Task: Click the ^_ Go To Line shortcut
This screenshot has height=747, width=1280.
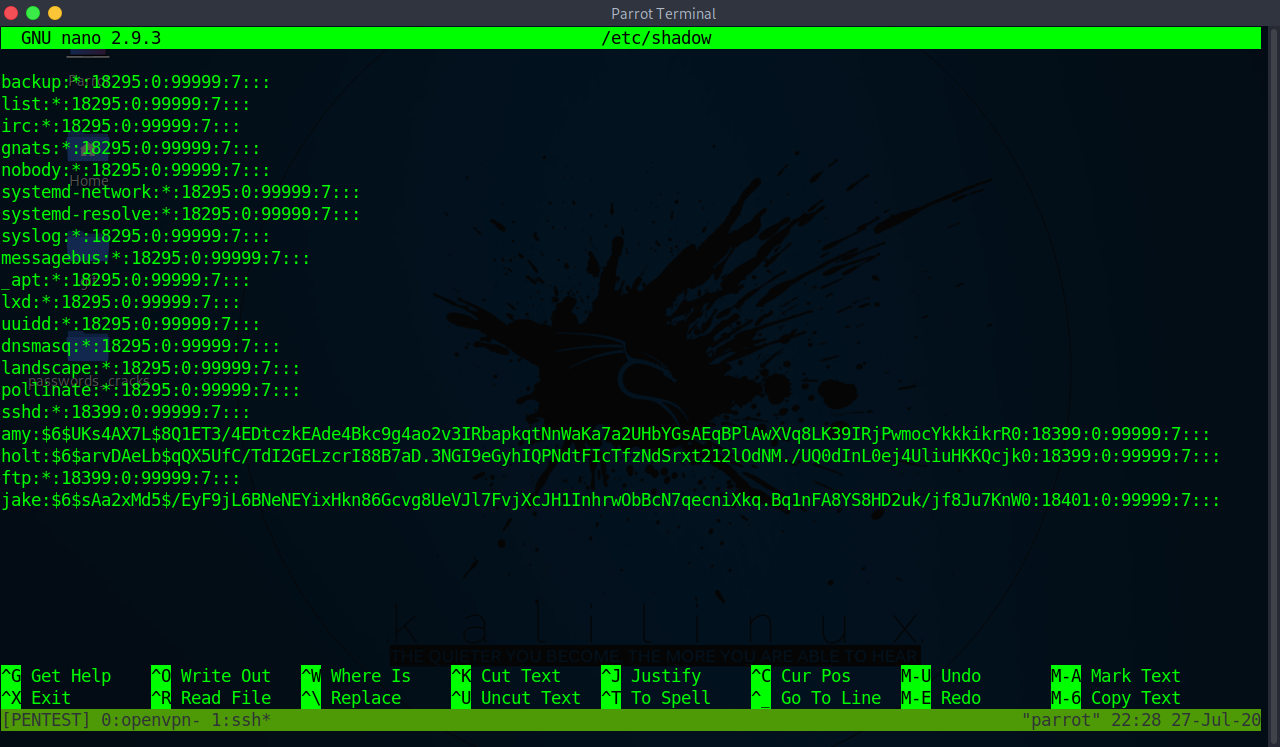Action: tap(816, 698)
